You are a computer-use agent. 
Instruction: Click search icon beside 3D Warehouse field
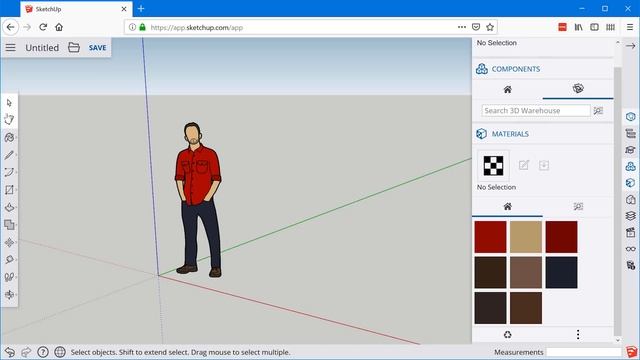tap(598, 111)
